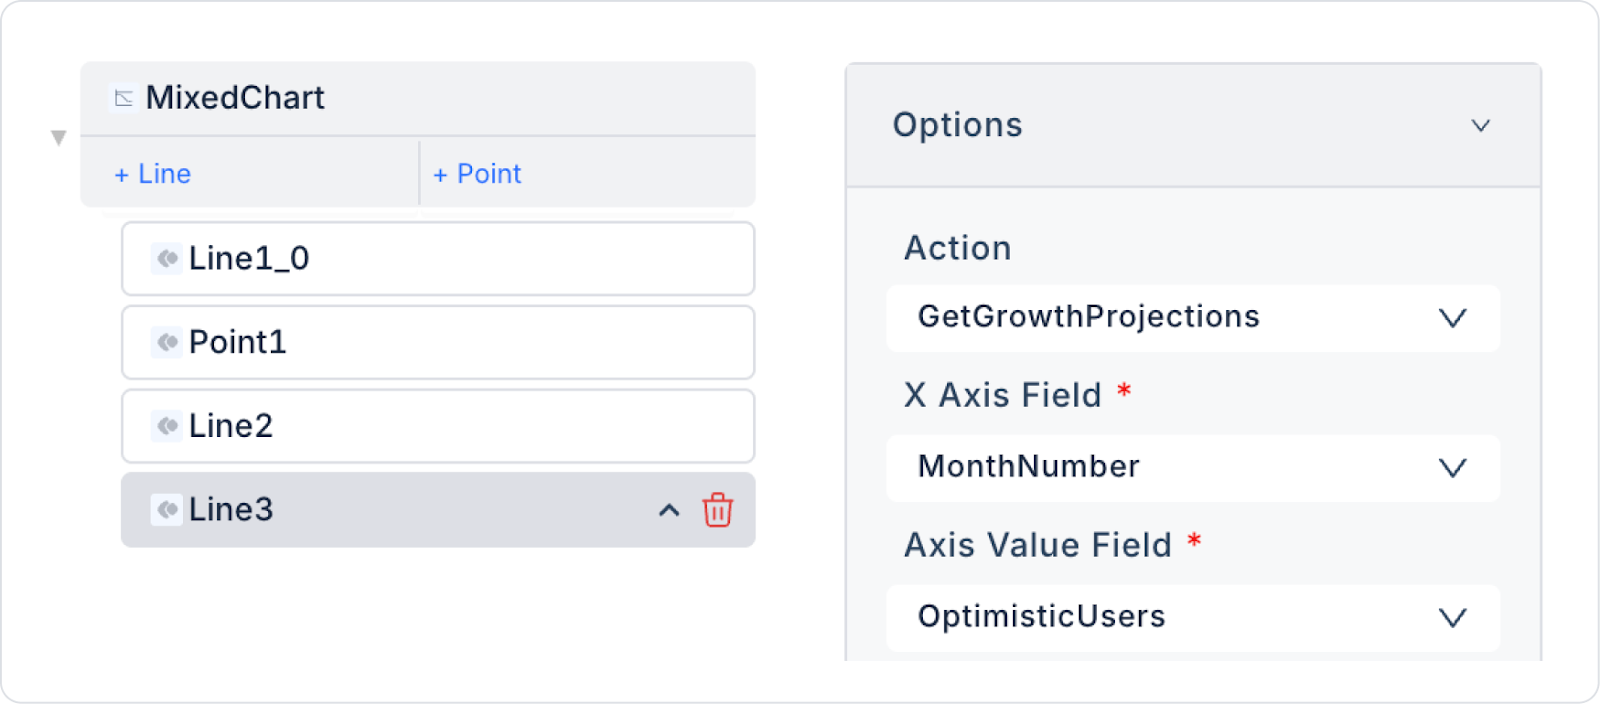Click the Line1_0 item icon
This screenshot has width=1600, height=704.
[x=167, y=258]
